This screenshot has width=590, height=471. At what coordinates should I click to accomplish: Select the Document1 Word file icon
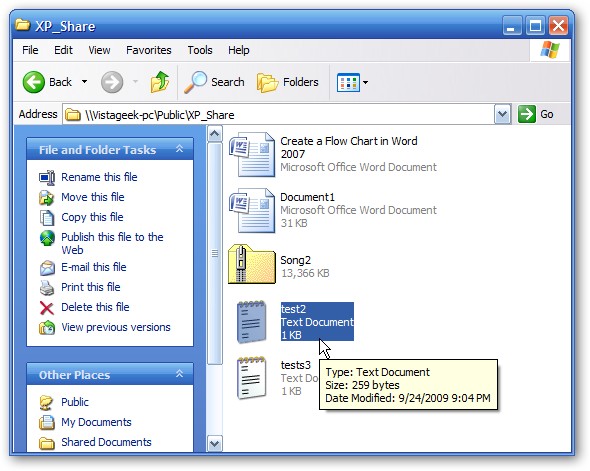[252, 210]
